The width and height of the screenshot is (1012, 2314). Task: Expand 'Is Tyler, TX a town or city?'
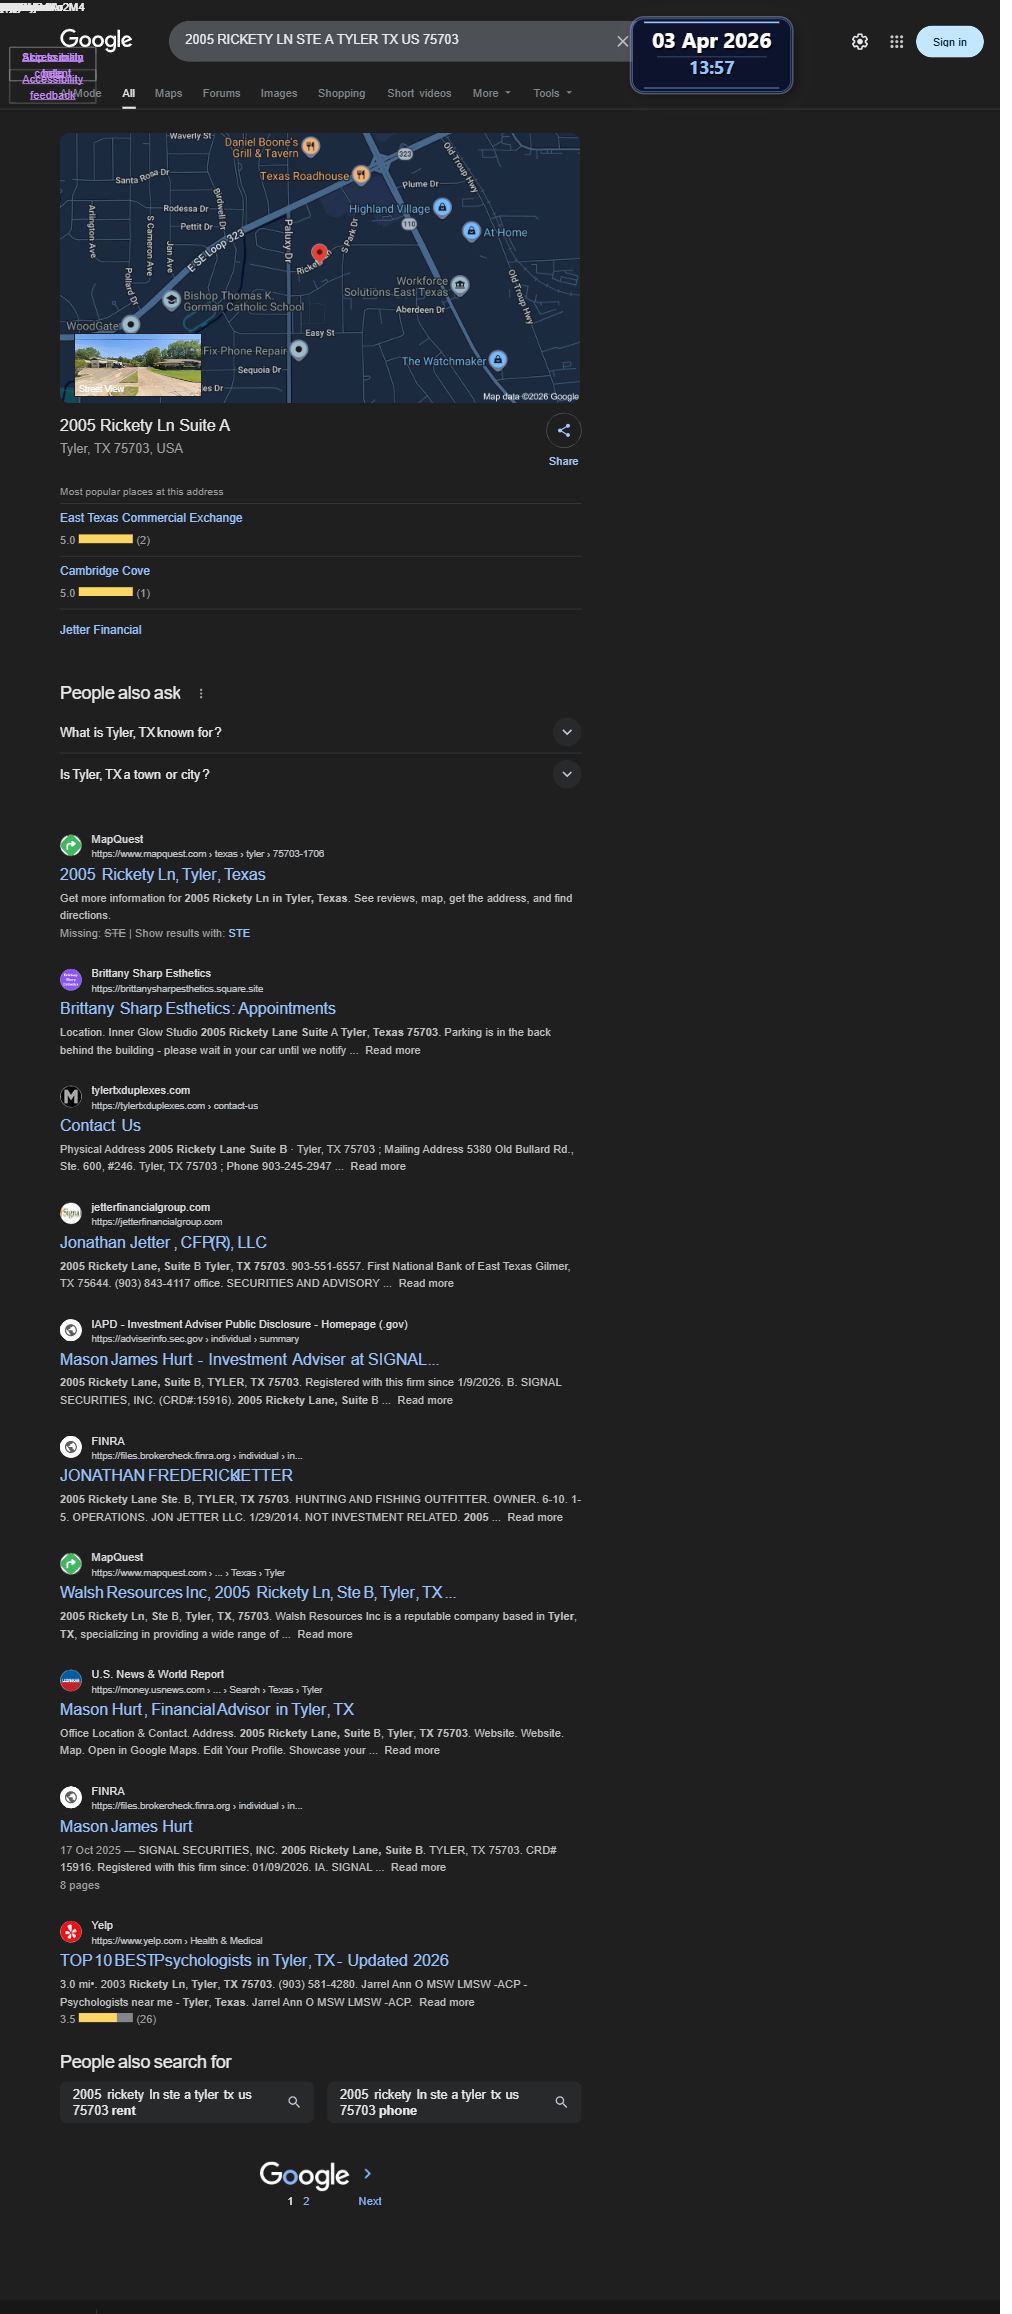point(566,774)
